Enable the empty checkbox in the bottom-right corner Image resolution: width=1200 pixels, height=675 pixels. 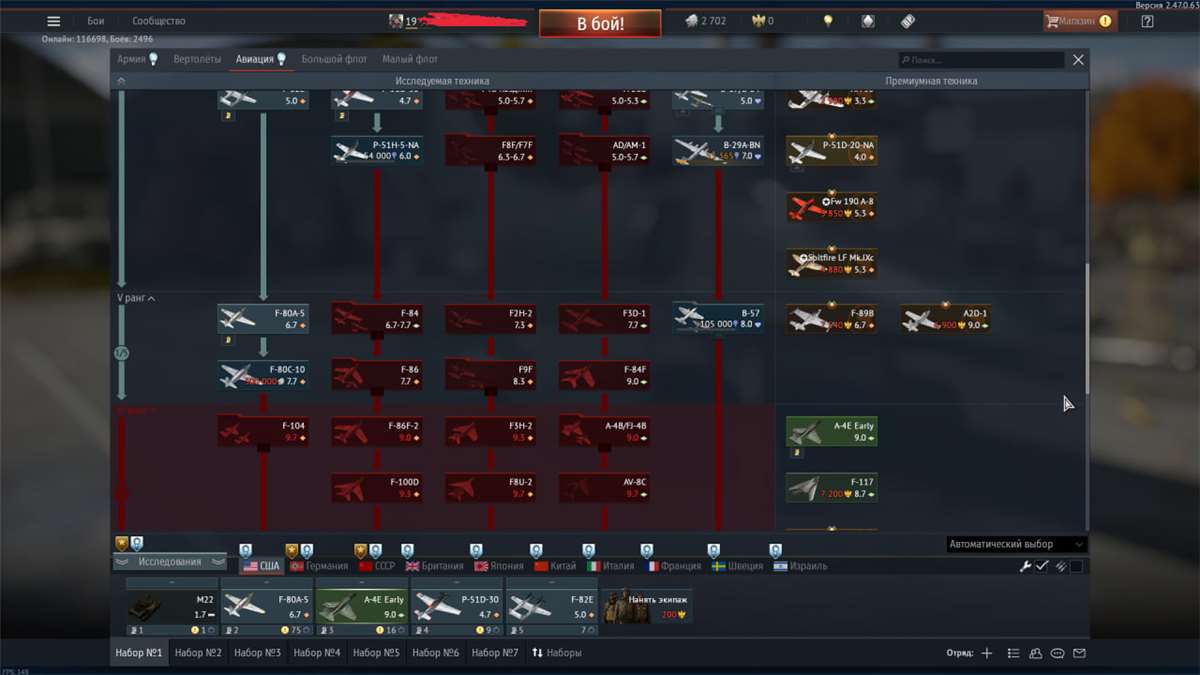tap(1077, 565)
